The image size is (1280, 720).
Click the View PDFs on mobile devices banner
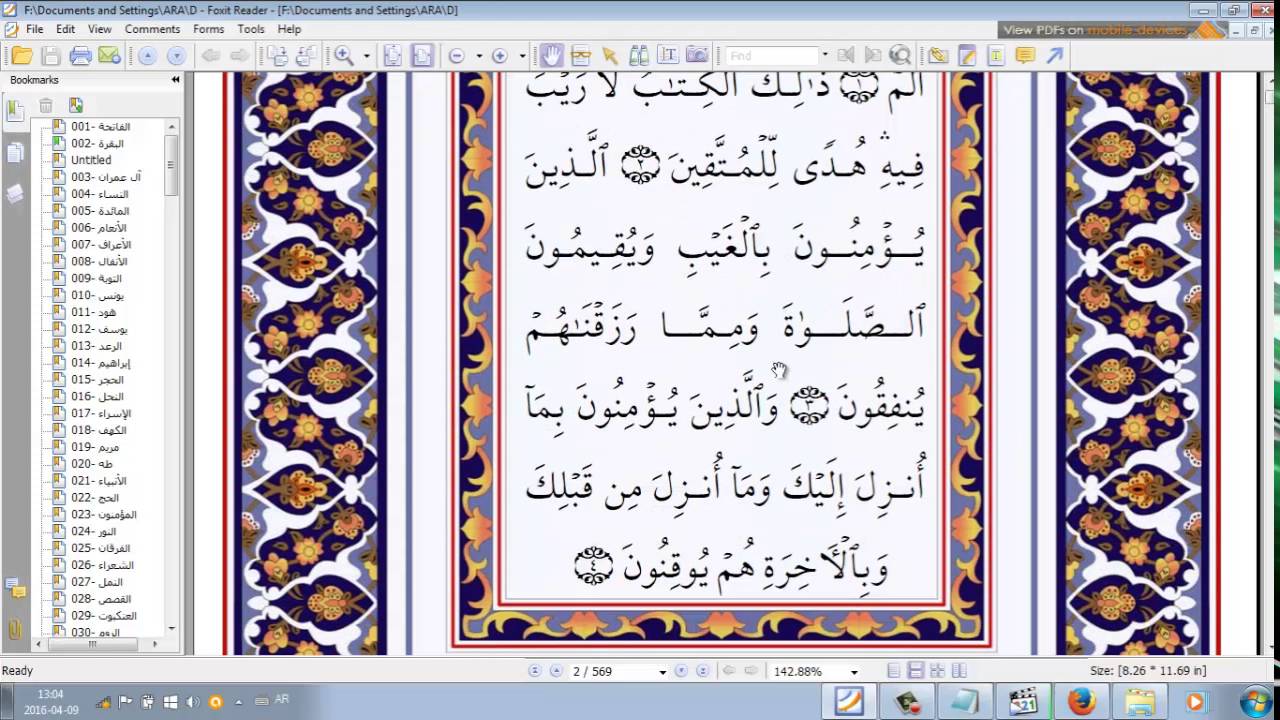pos(1112,30)
